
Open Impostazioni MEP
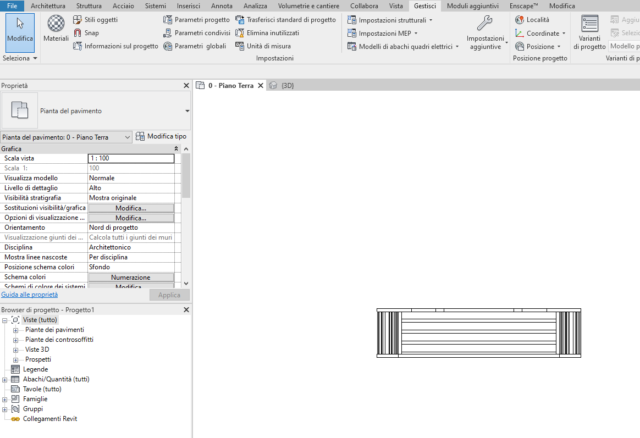click(382, 33)
